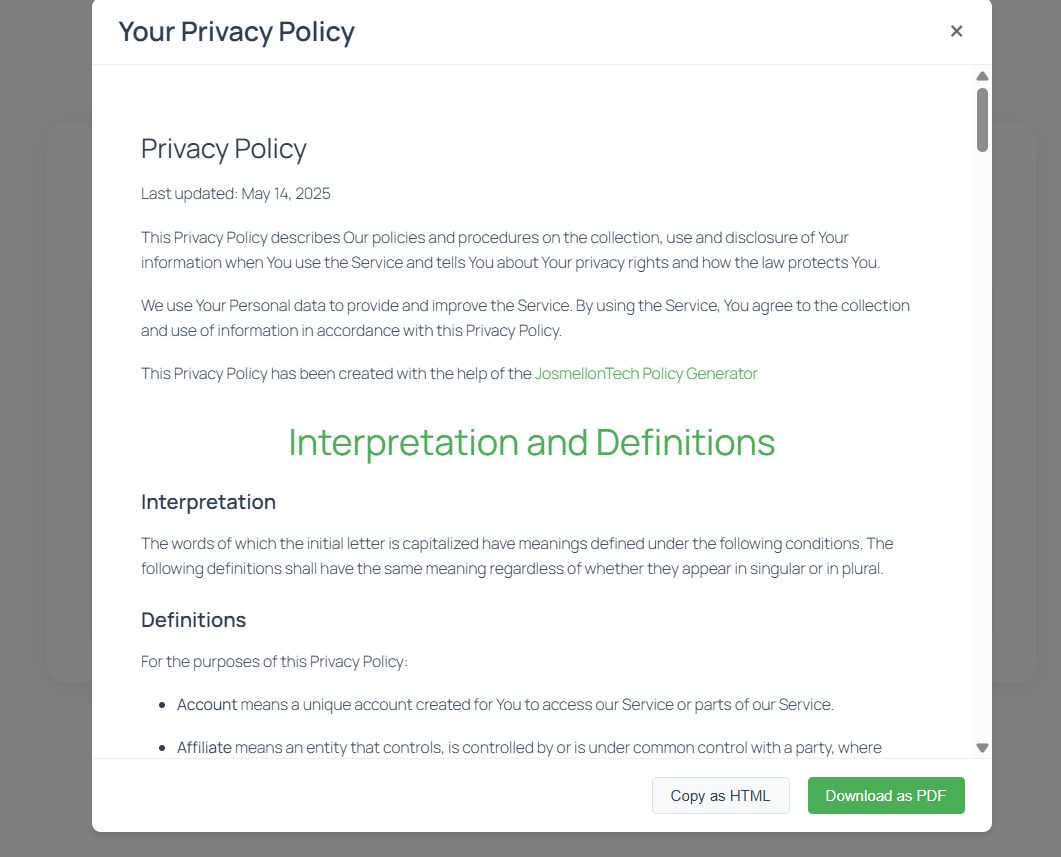This screenshot has width=1061, height=857.
Task: Click the bold "Affiliate" definition term
Action: click(x=204, y=748)
